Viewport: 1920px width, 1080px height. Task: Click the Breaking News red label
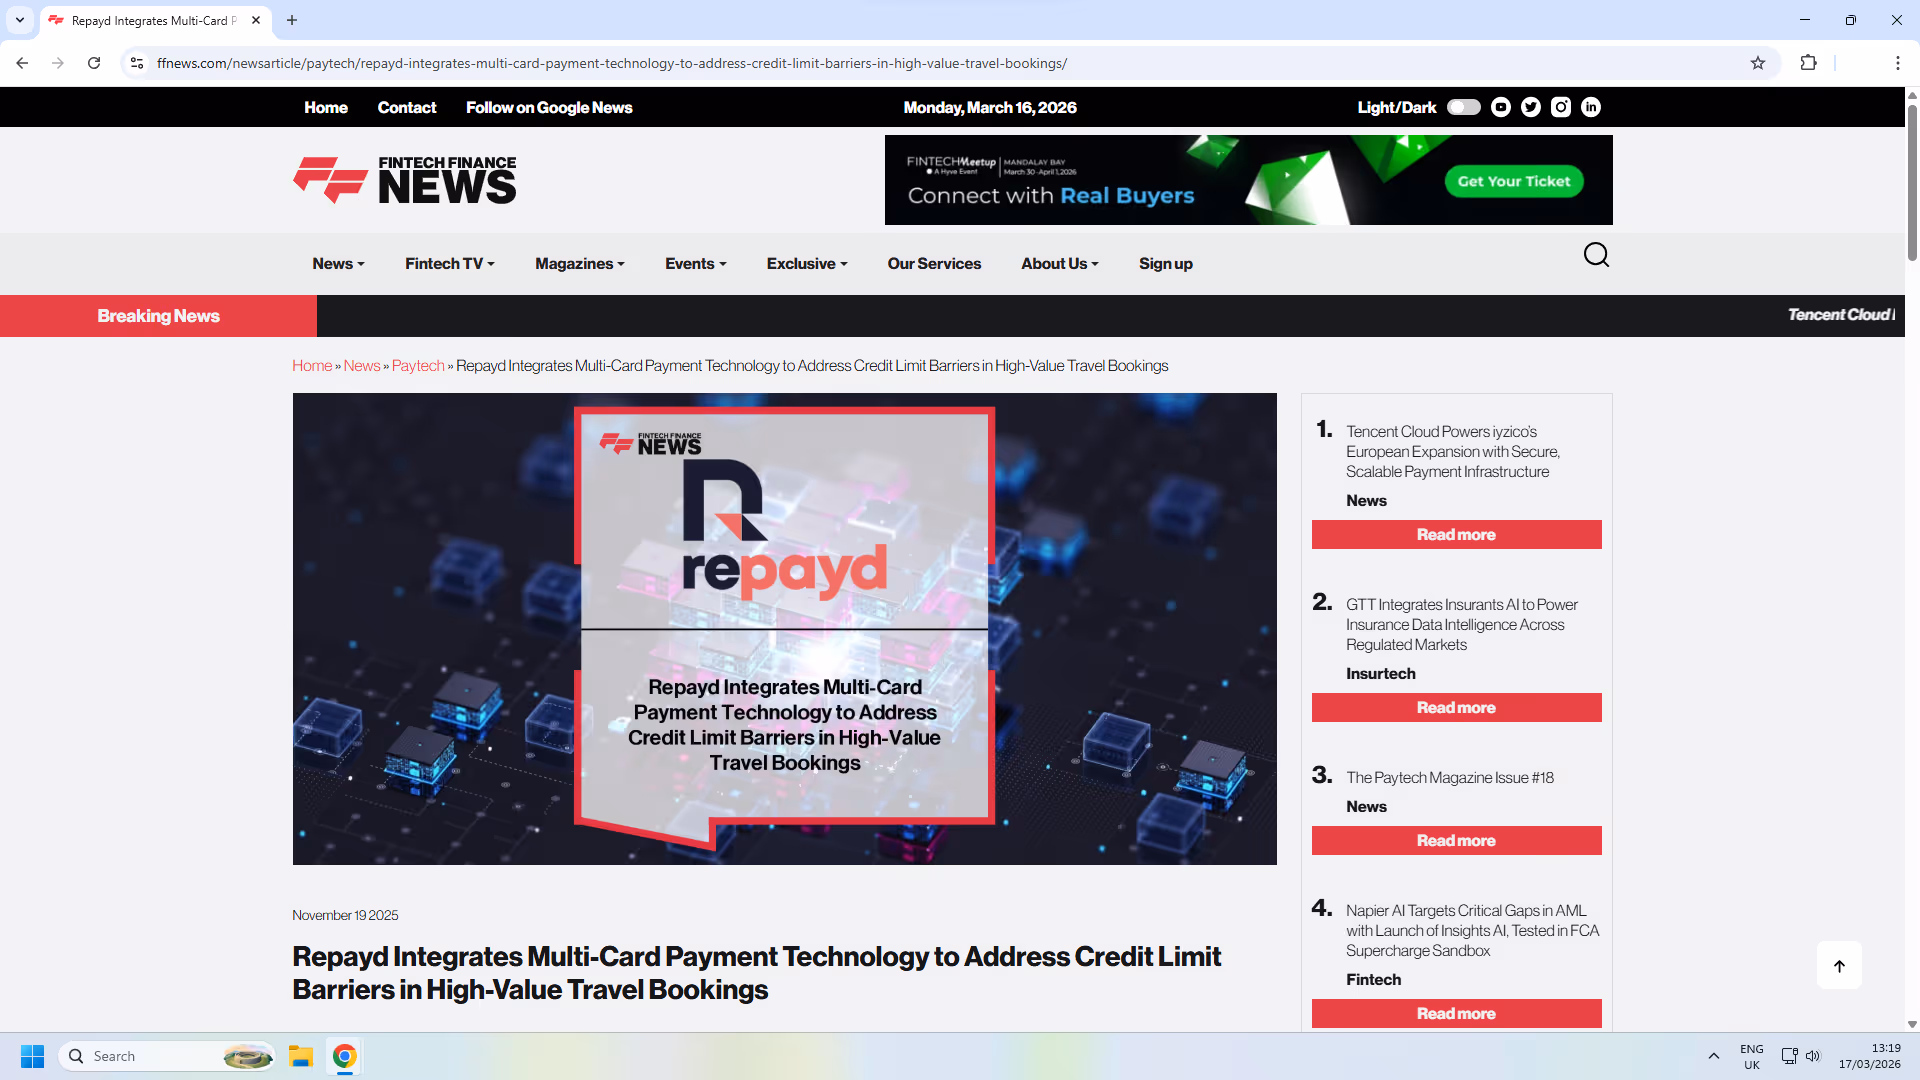click(x=158, y=316)
